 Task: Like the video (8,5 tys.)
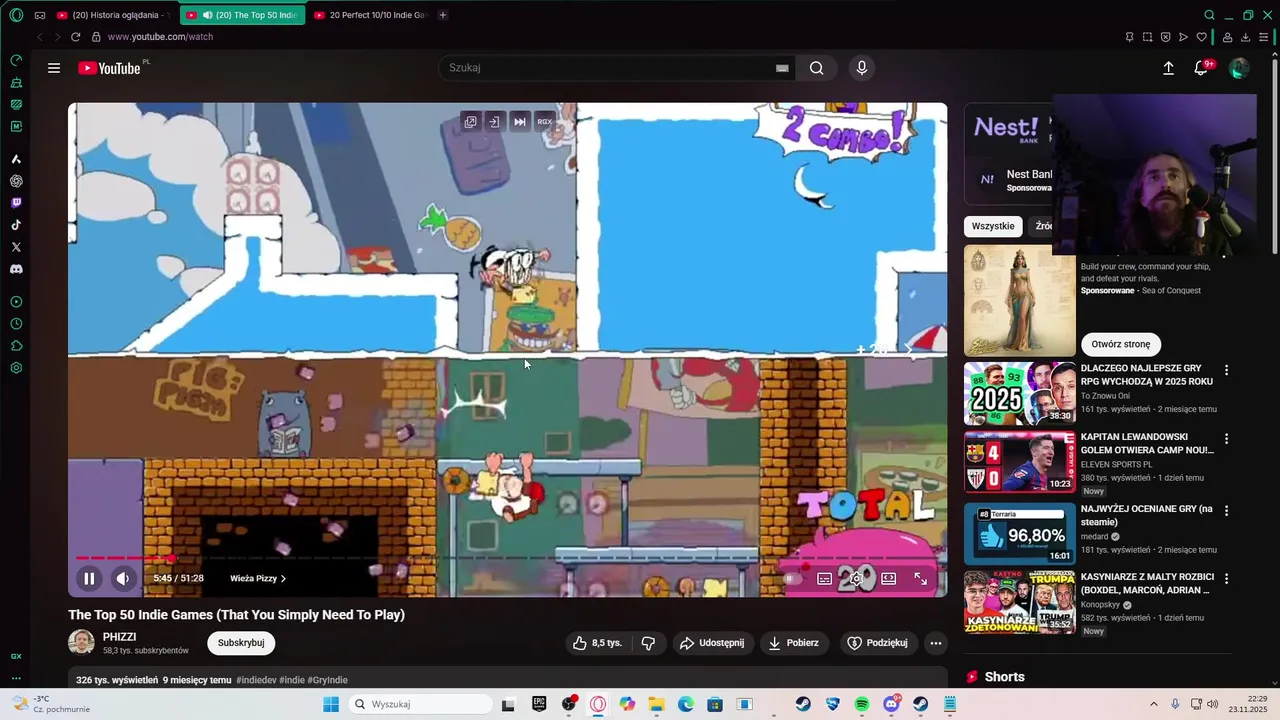pos(598,643)
